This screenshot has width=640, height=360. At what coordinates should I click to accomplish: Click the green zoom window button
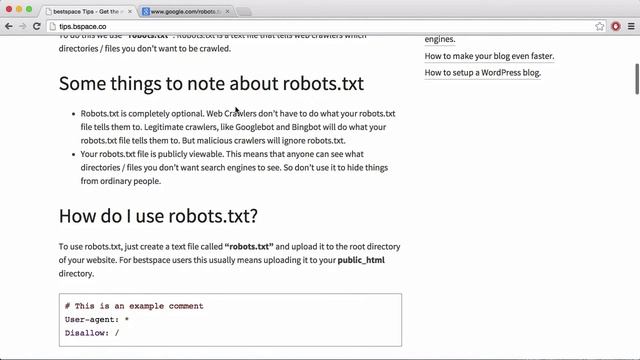click(x=29, y=9)
